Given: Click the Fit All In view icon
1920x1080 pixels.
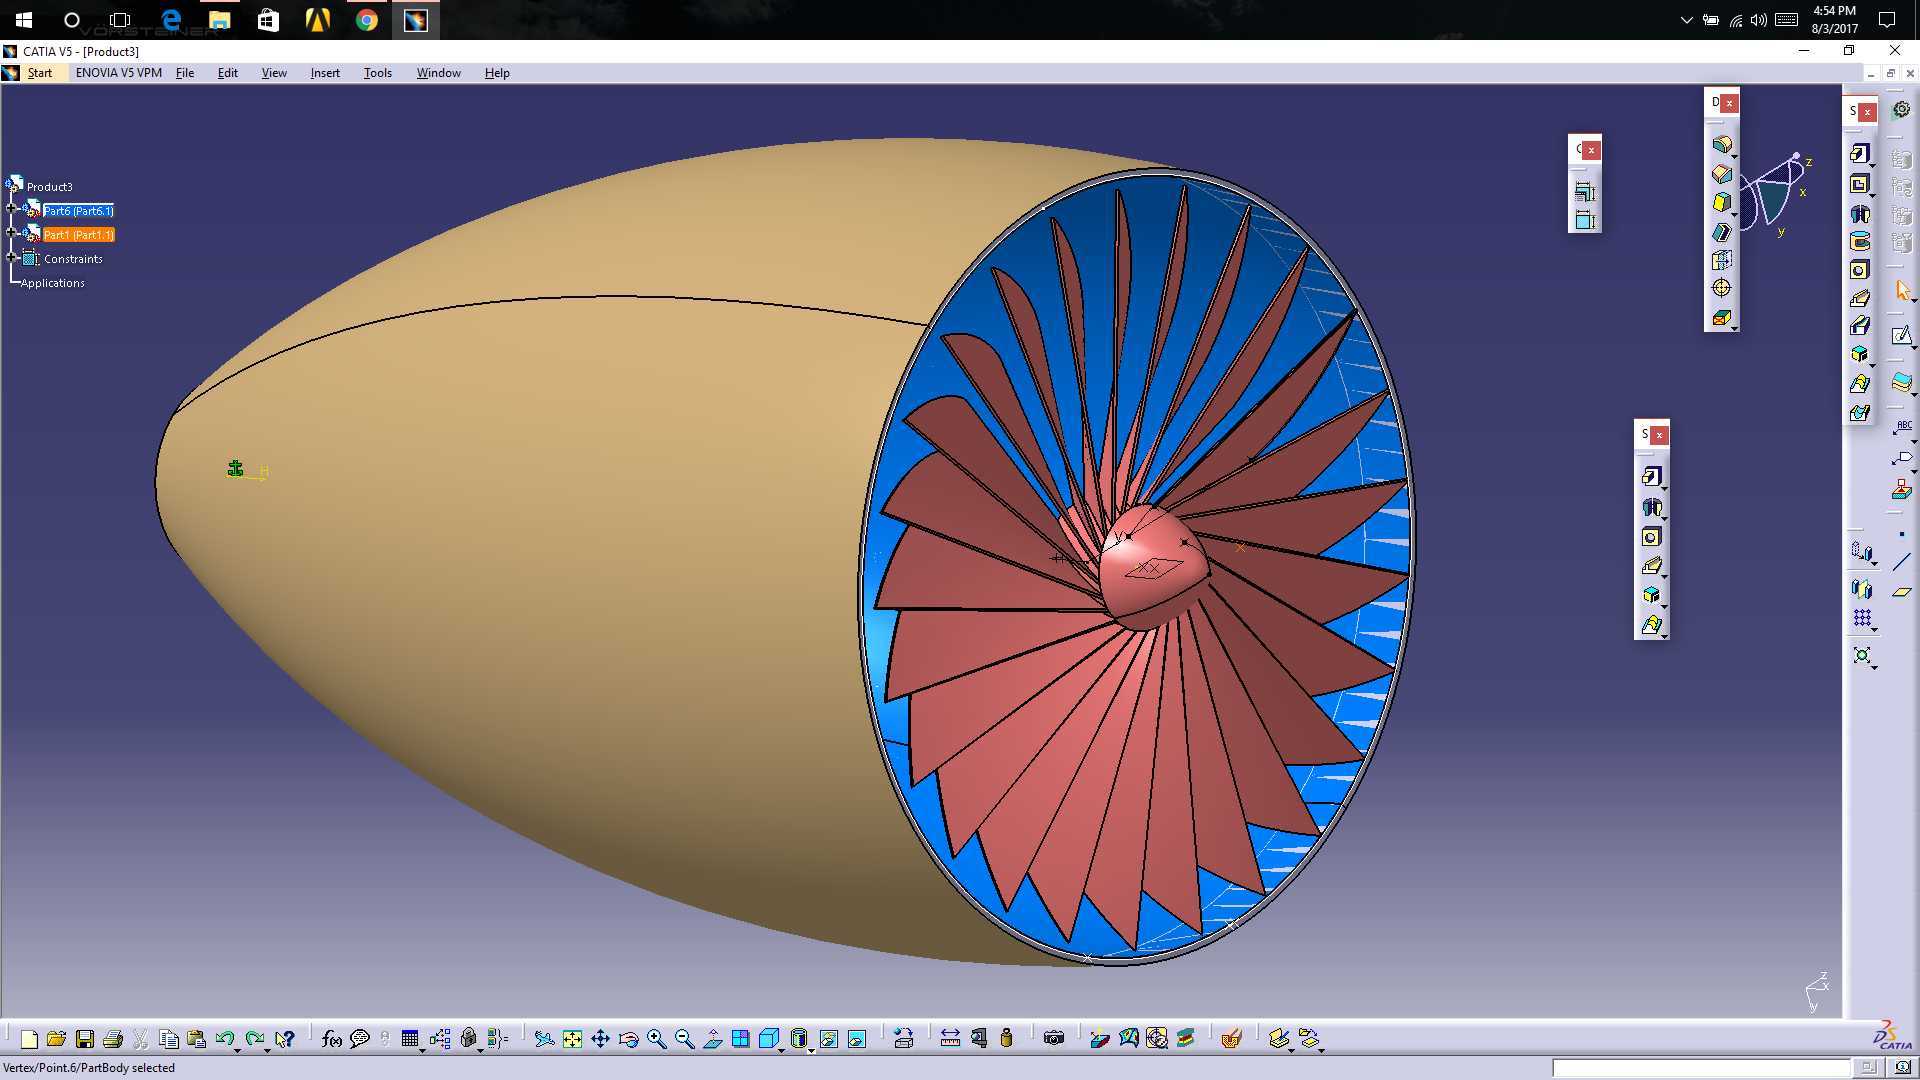Looking at the screenshot, I should [572, 1039].
